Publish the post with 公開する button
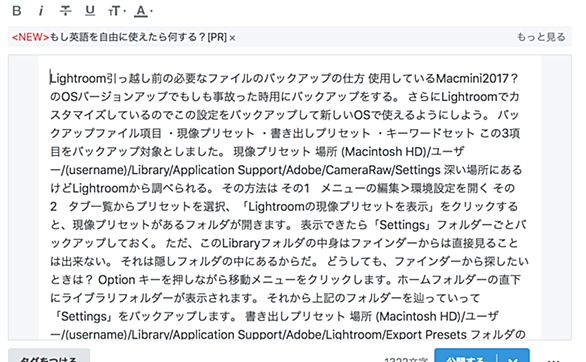The image size is (586, 362). (465, 358)
